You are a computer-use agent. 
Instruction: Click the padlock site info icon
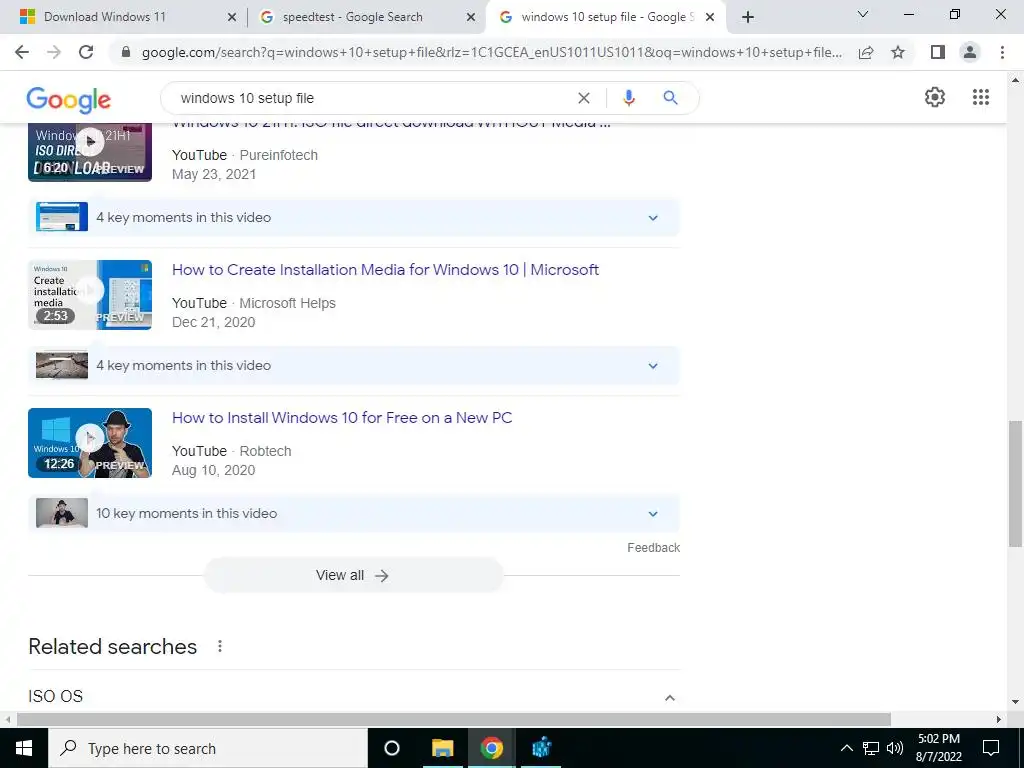tap(126, 52)
